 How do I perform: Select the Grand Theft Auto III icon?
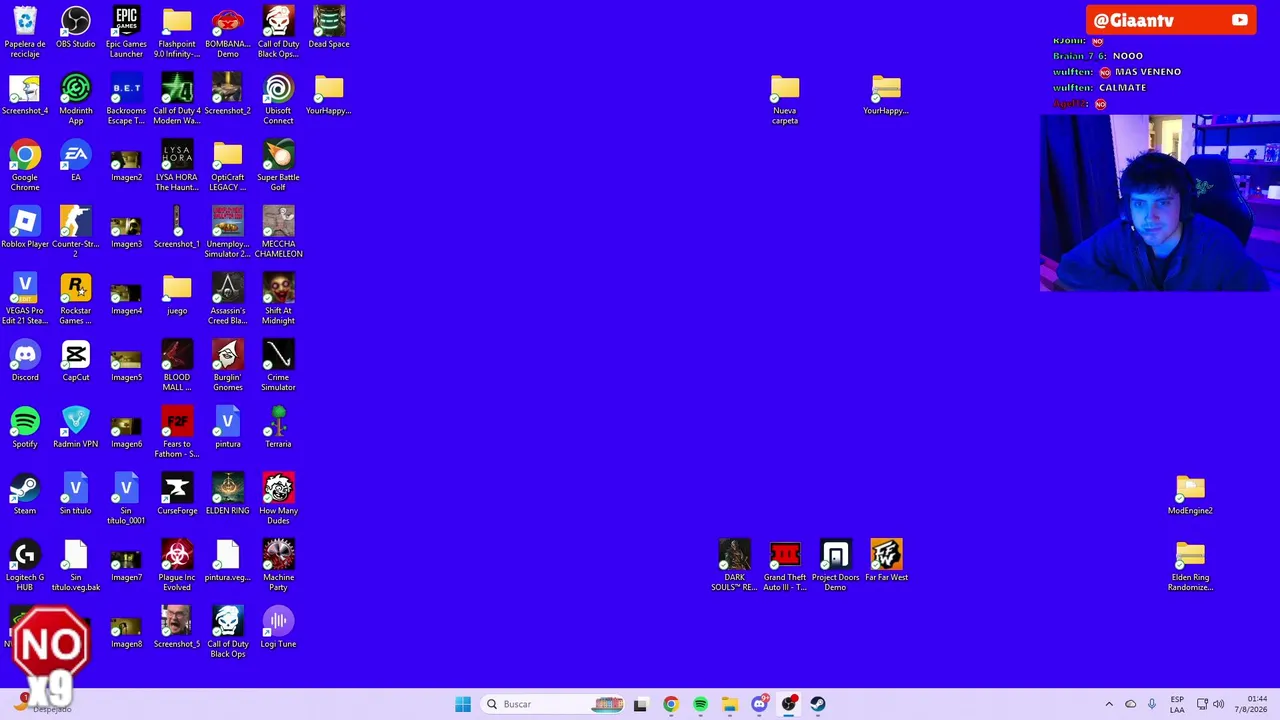tap(785, 566)
